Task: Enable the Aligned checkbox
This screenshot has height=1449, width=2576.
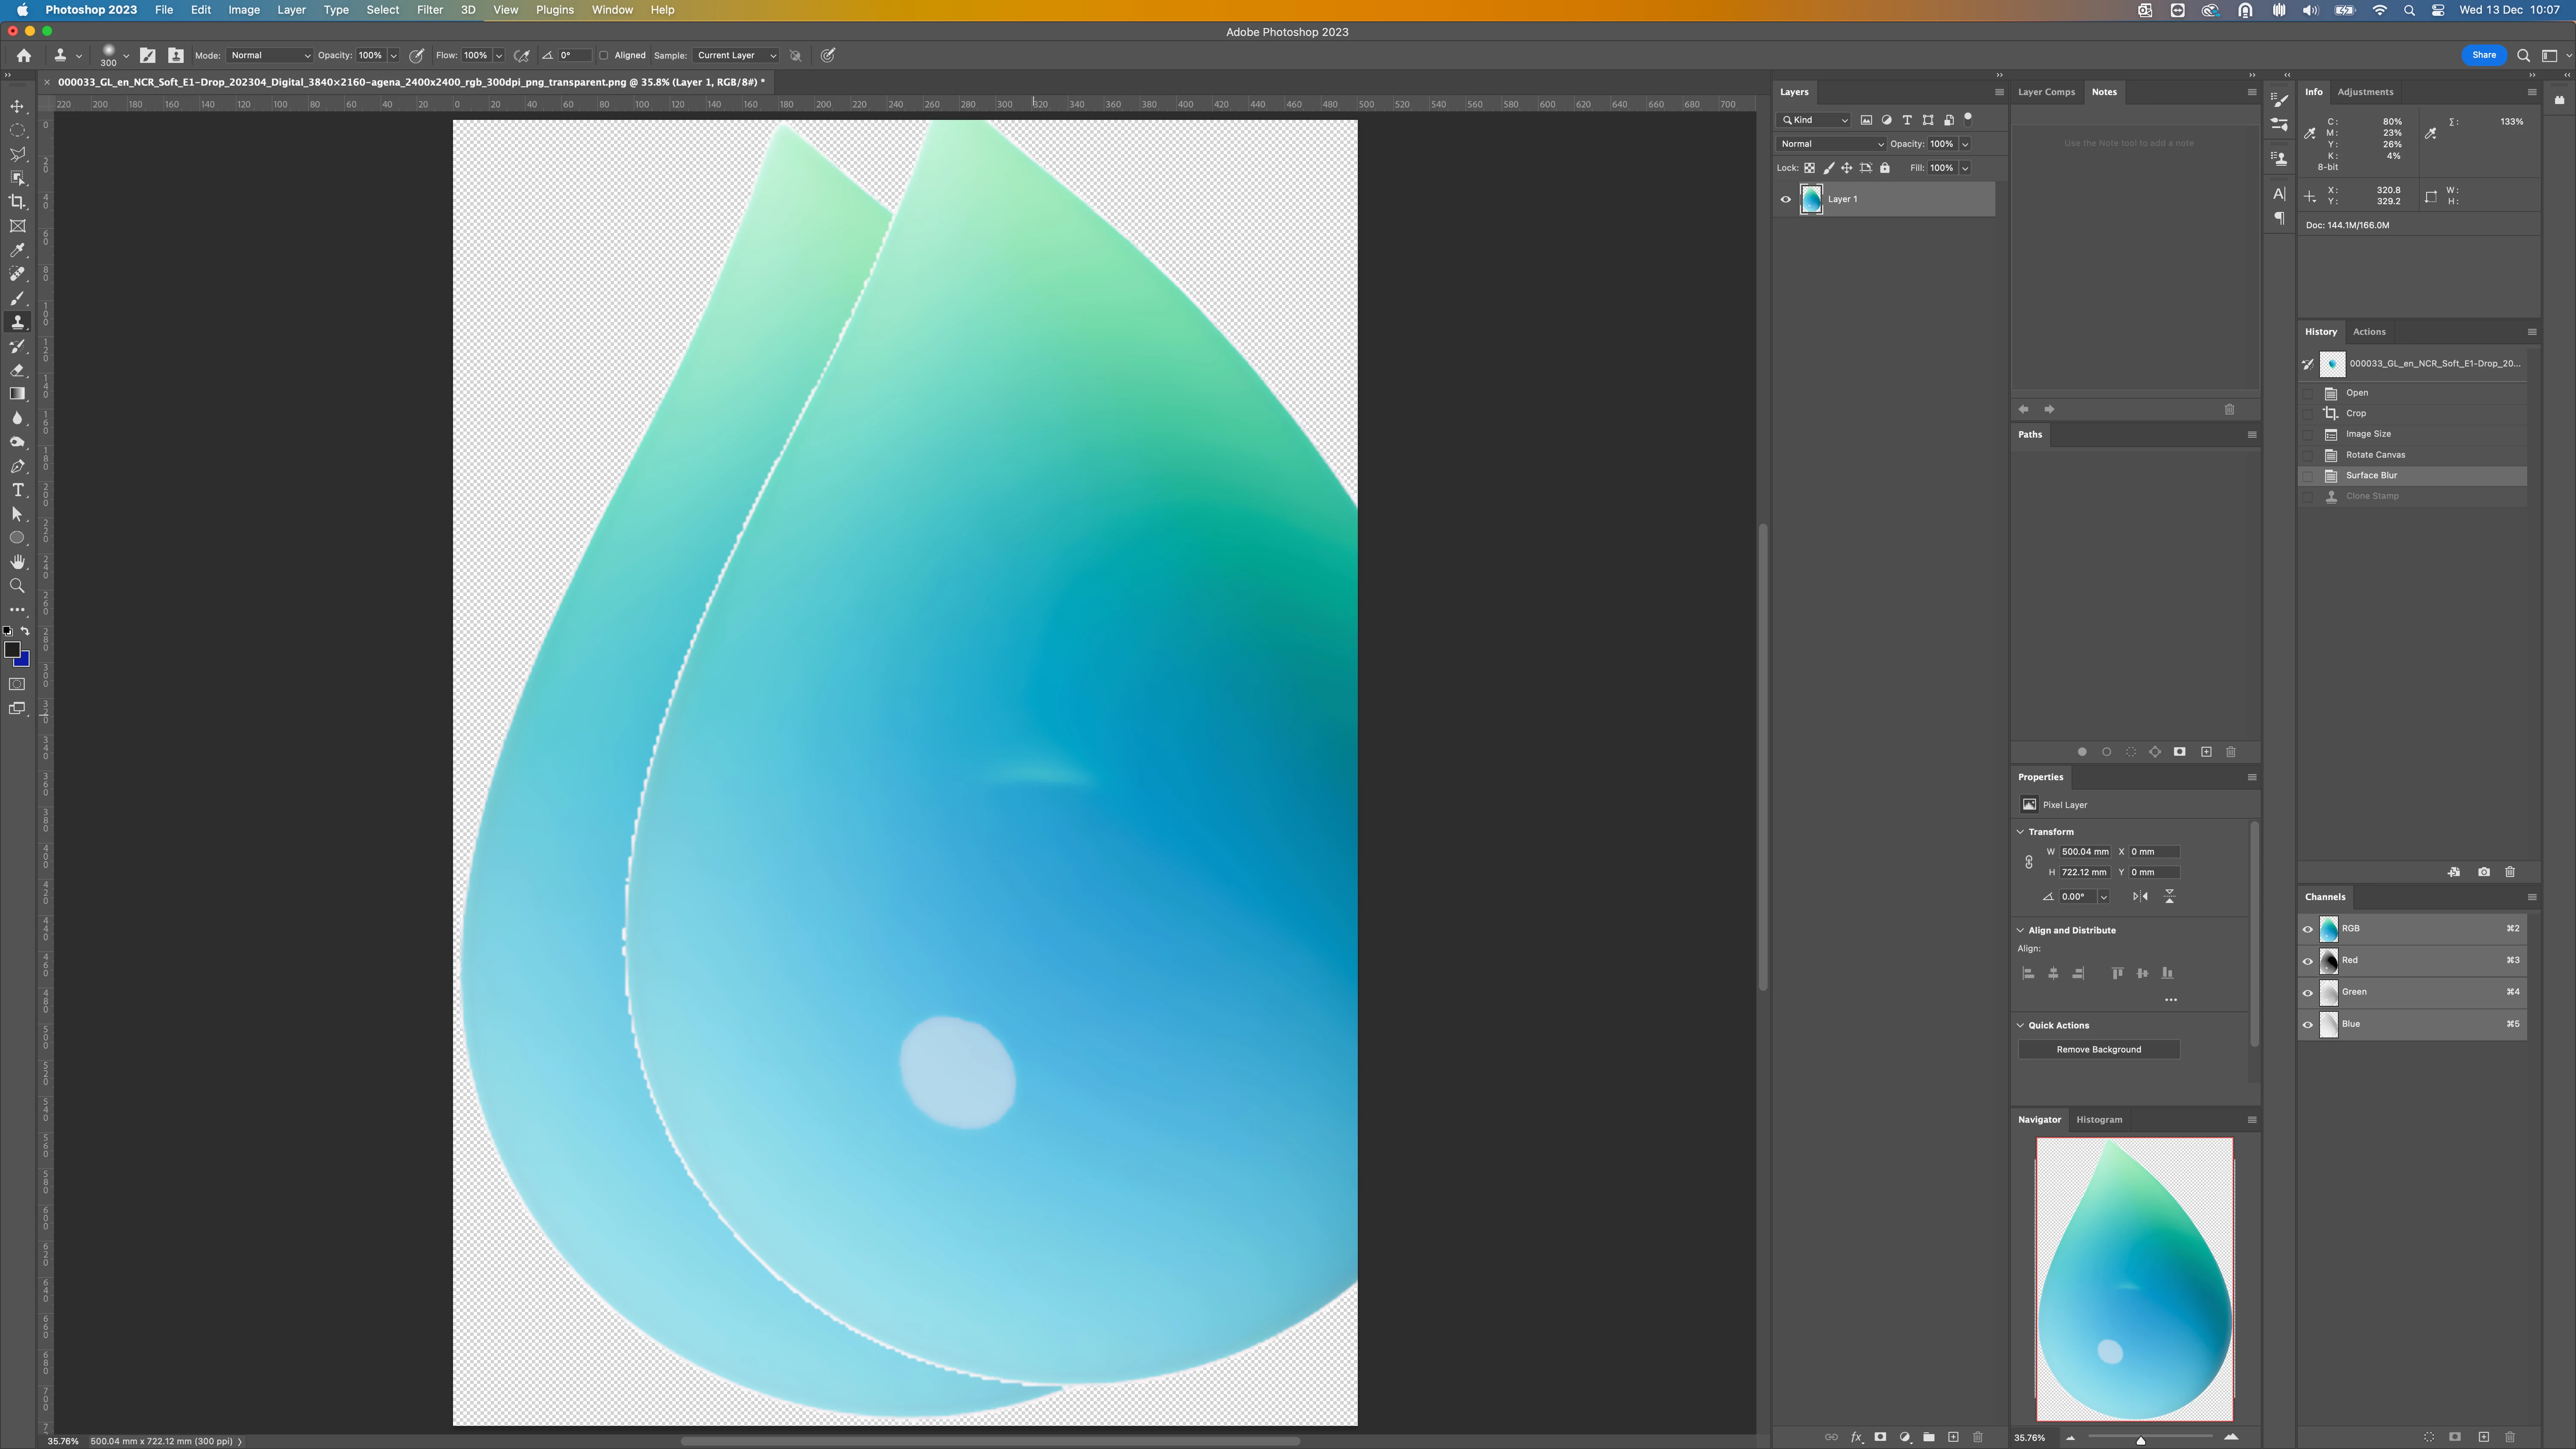Action: (x=604, y=55)
